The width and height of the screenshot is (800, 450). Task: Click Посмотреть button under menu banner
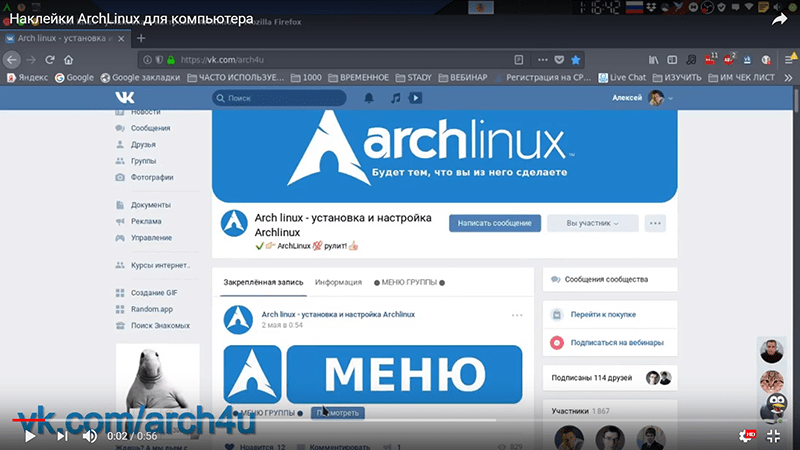pos(338,413)
